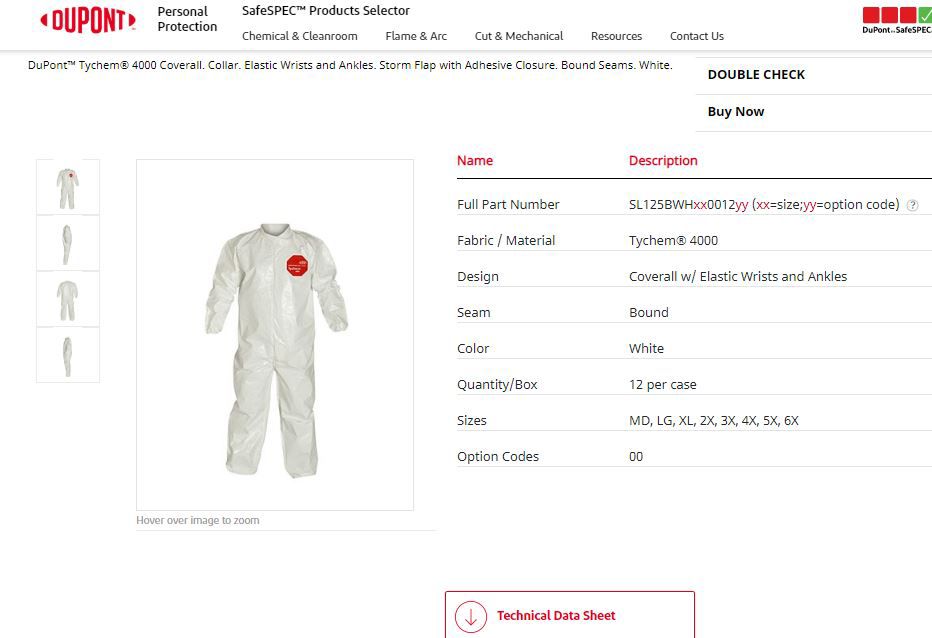Image resolution: width=932 pixels, height=638 pixels.
Task: Click the Personal Protection link
Action: pyautogui.click(x=187, y=19)
